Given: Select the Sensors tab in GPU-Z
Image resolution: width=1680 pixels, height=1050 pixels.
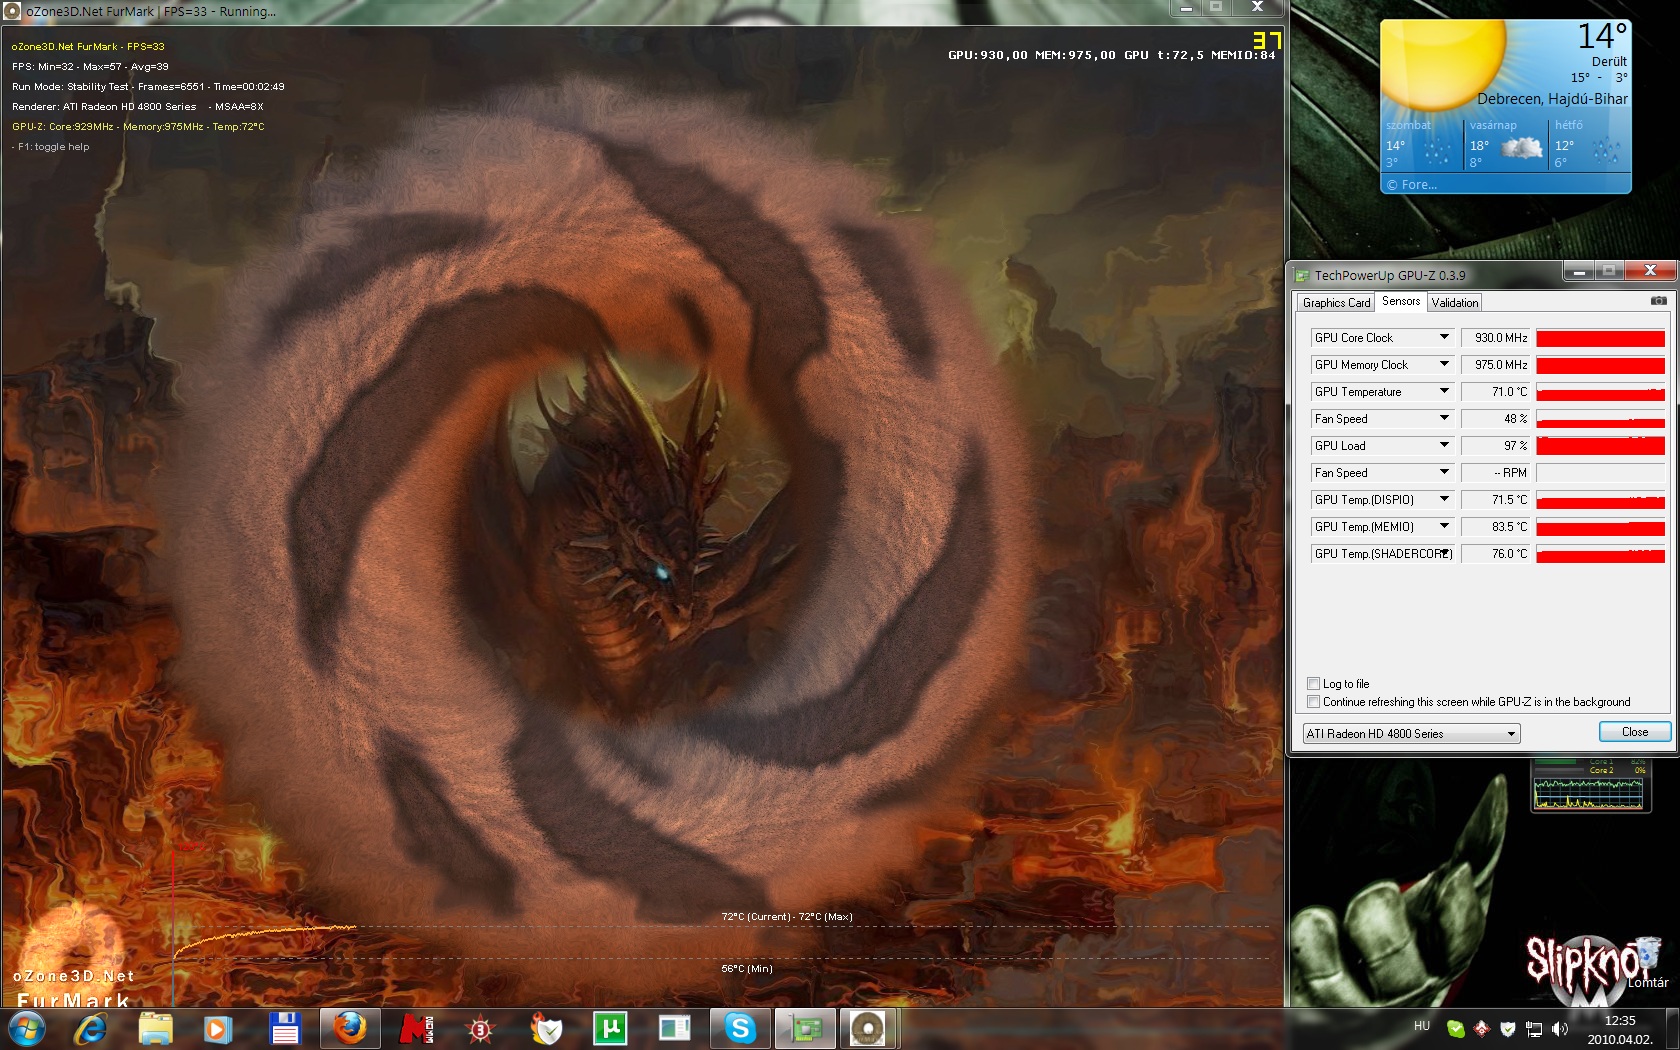Looking at the screenshot, I should point(1400,301).
